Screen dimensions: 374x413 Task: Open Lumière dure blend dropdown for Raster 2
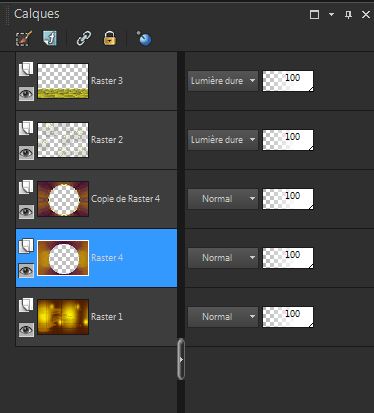pyautogui.click(x=223, y=140)
